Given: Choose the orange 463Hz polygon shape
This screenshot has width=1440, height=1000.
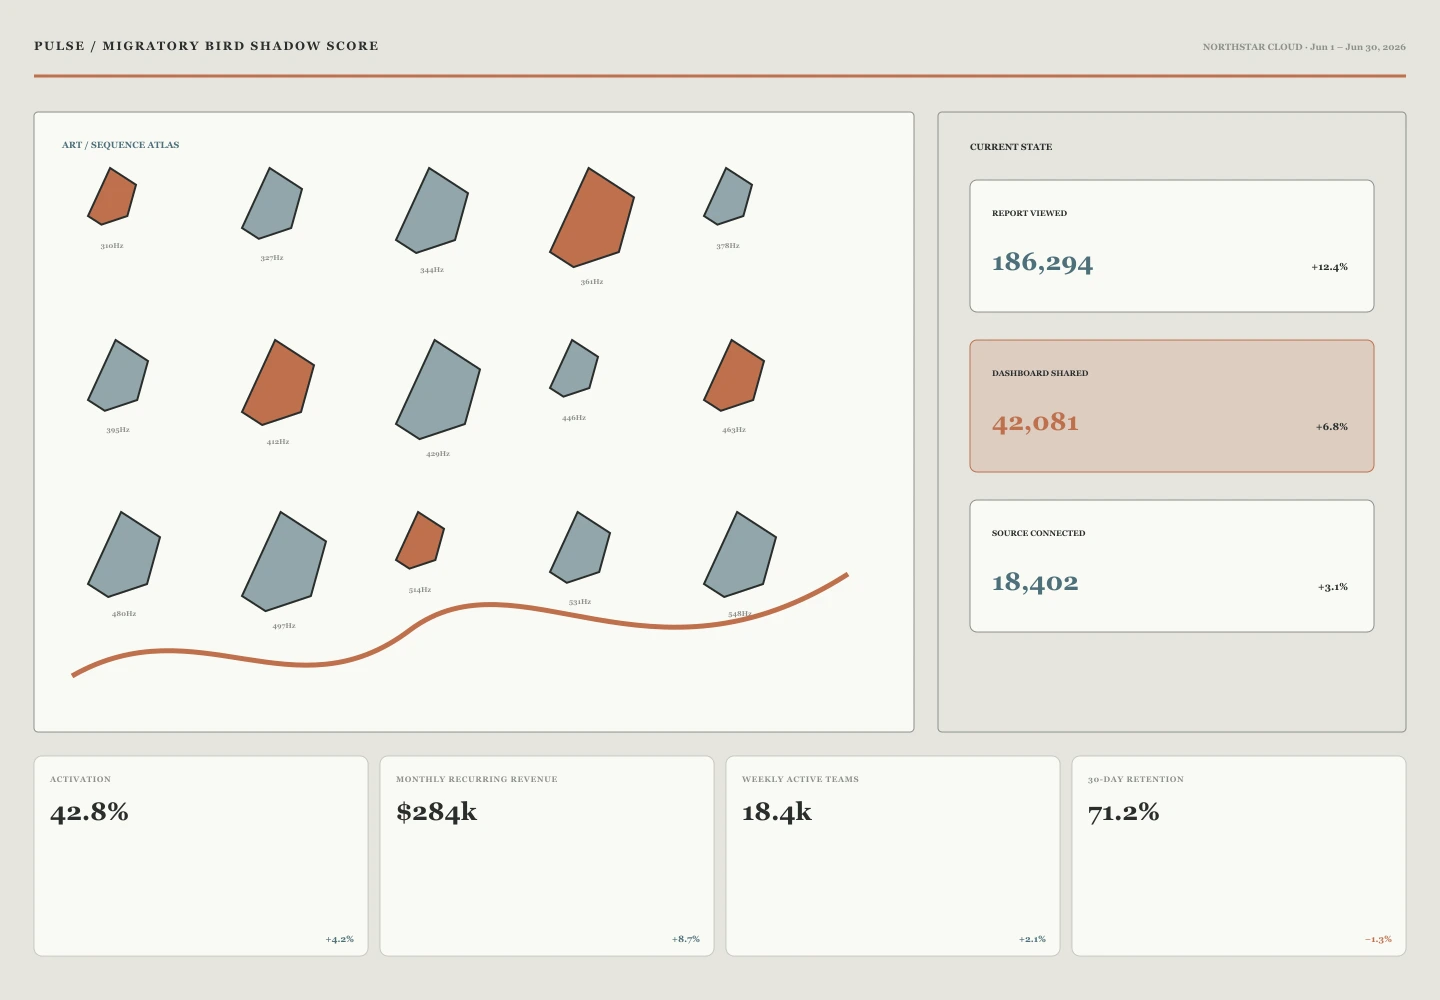Looking at the screenshot, I should (734, 375).
